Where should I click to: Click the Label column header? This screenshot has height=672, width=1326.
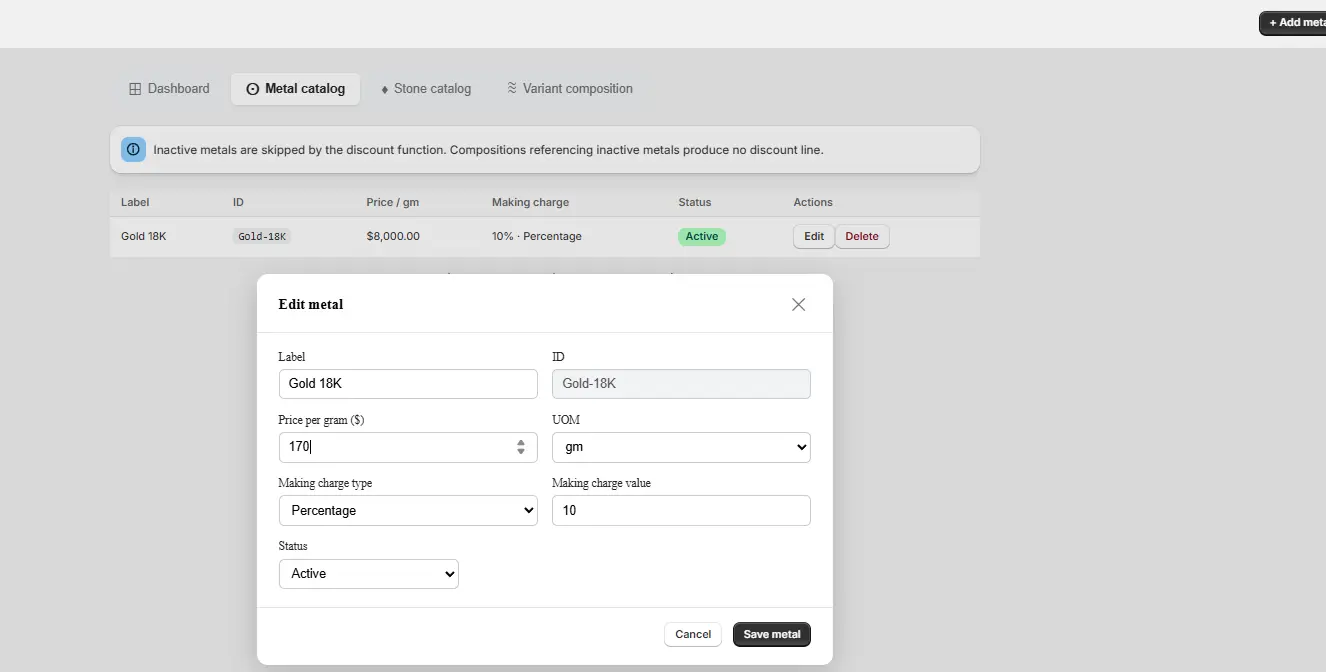pos(135,202)
